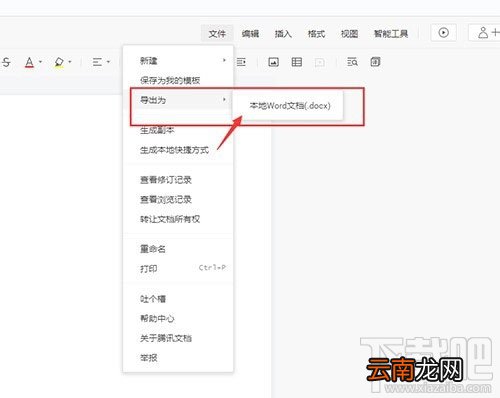Export as 本地Word文档(.docx)
This screenshot has height=398, width=500.
coord(290,106)
